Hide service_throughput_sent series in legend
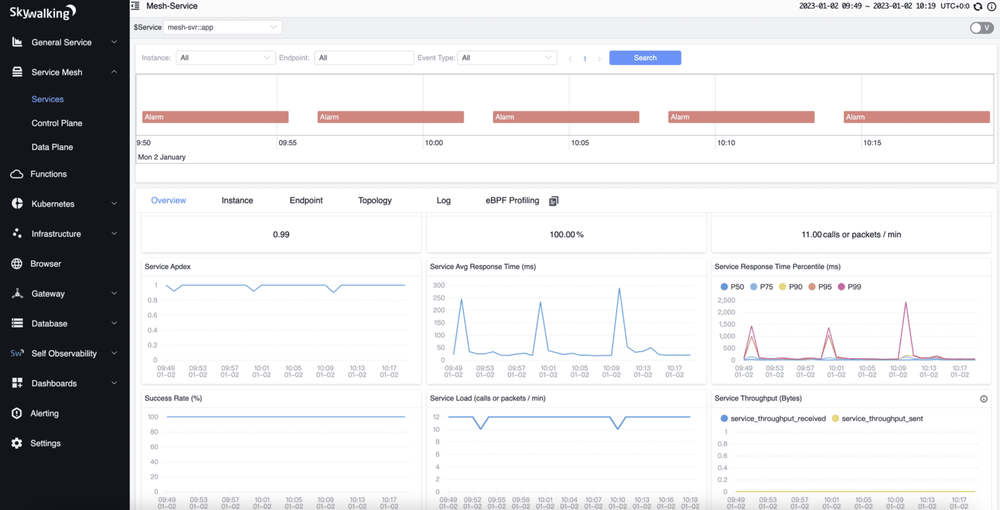The height and width of the screenshot is (510, 1000). tap(876, 418)
